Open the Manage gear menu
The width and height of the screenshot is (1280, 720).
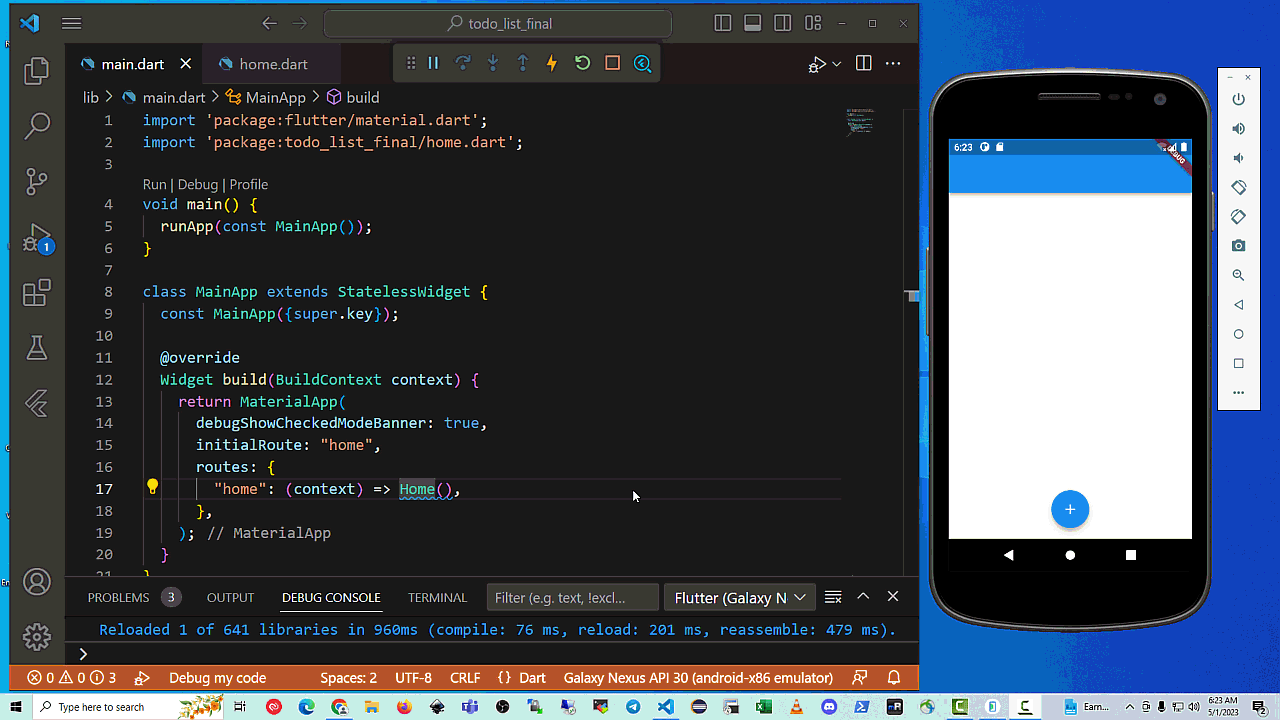click(37, 636)
